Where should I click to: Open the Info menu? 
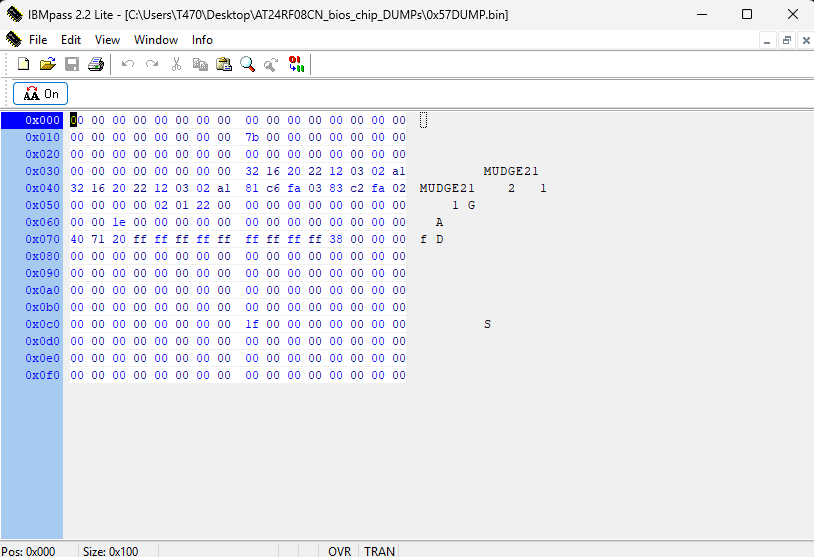click(x=202, y=40)
